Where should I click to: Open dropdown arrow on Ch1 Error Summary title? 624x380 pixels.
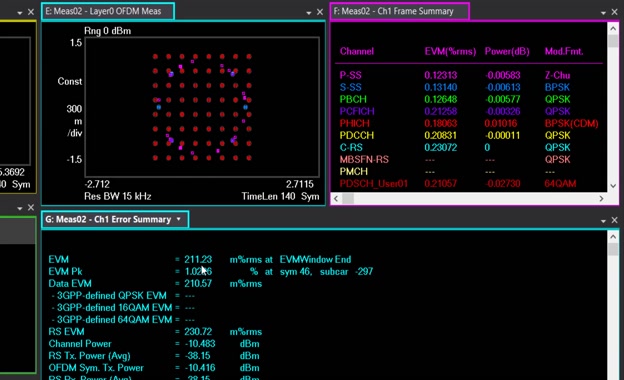point(179,219)
